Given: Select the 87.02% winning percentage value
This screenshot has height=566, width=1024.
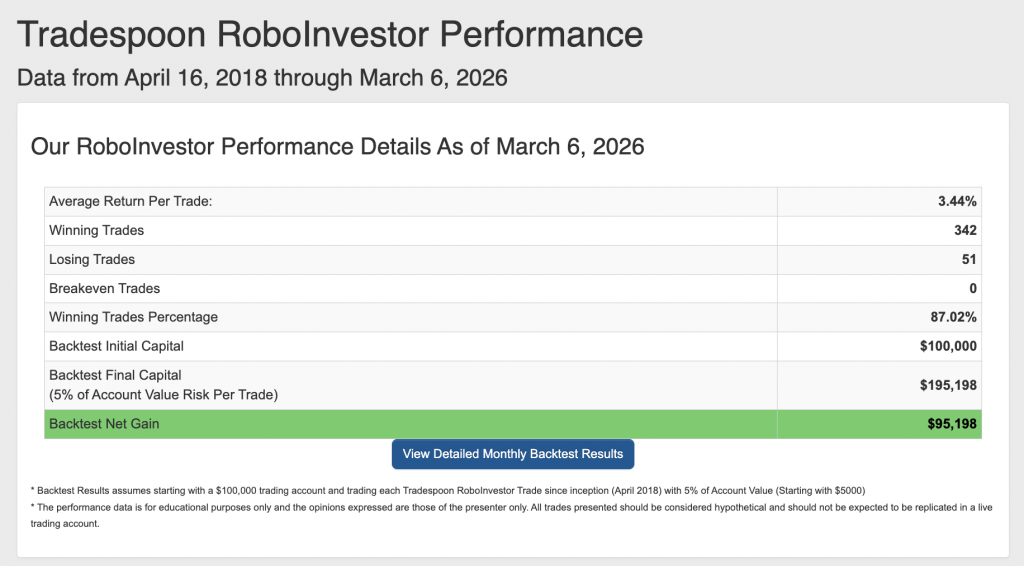Looking at the screenshot, I should (954, 318).
